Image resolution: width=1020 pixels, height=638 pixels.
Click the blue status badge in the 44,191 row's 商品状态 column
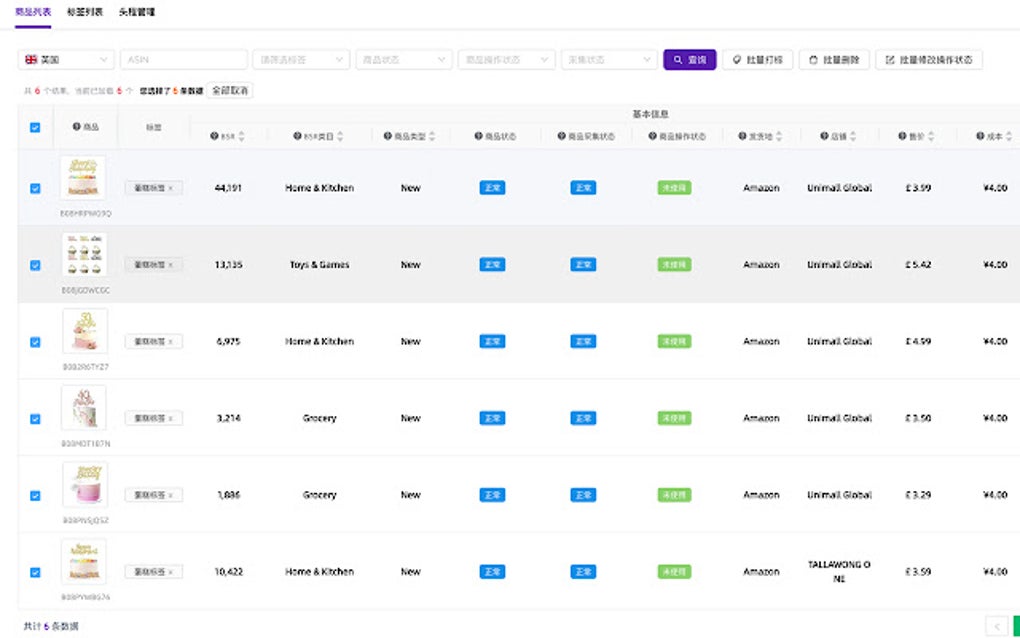pos(492,188)
